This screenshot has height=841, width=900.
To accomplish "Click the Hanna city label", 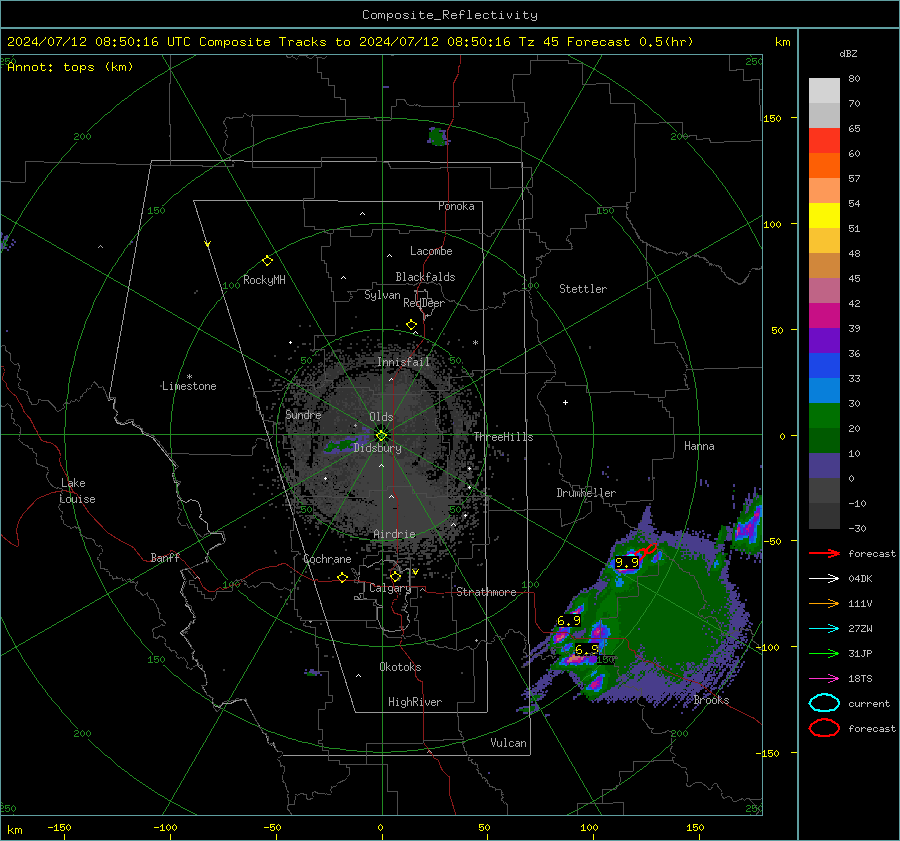I will tap(699, 446).
